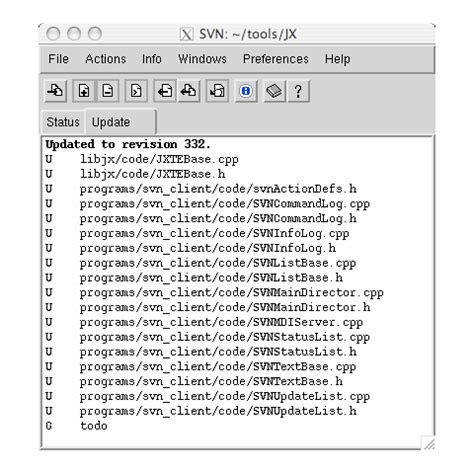Select the SVNUpdateList.cpp entry

[208, 396]
